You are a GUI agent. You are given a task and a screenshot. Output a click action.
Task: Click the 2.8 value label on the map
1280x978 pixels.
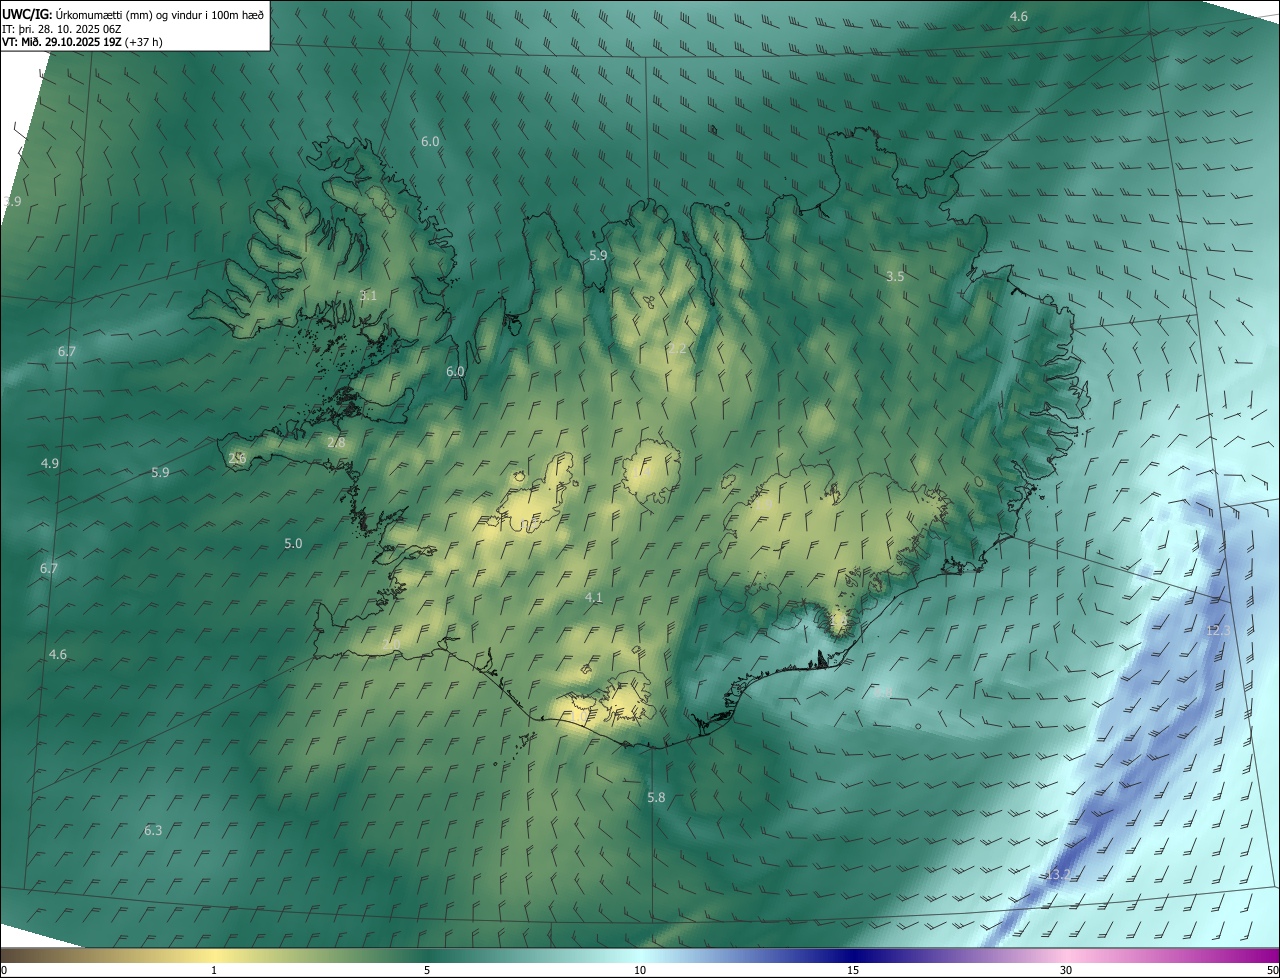[336, 442]
